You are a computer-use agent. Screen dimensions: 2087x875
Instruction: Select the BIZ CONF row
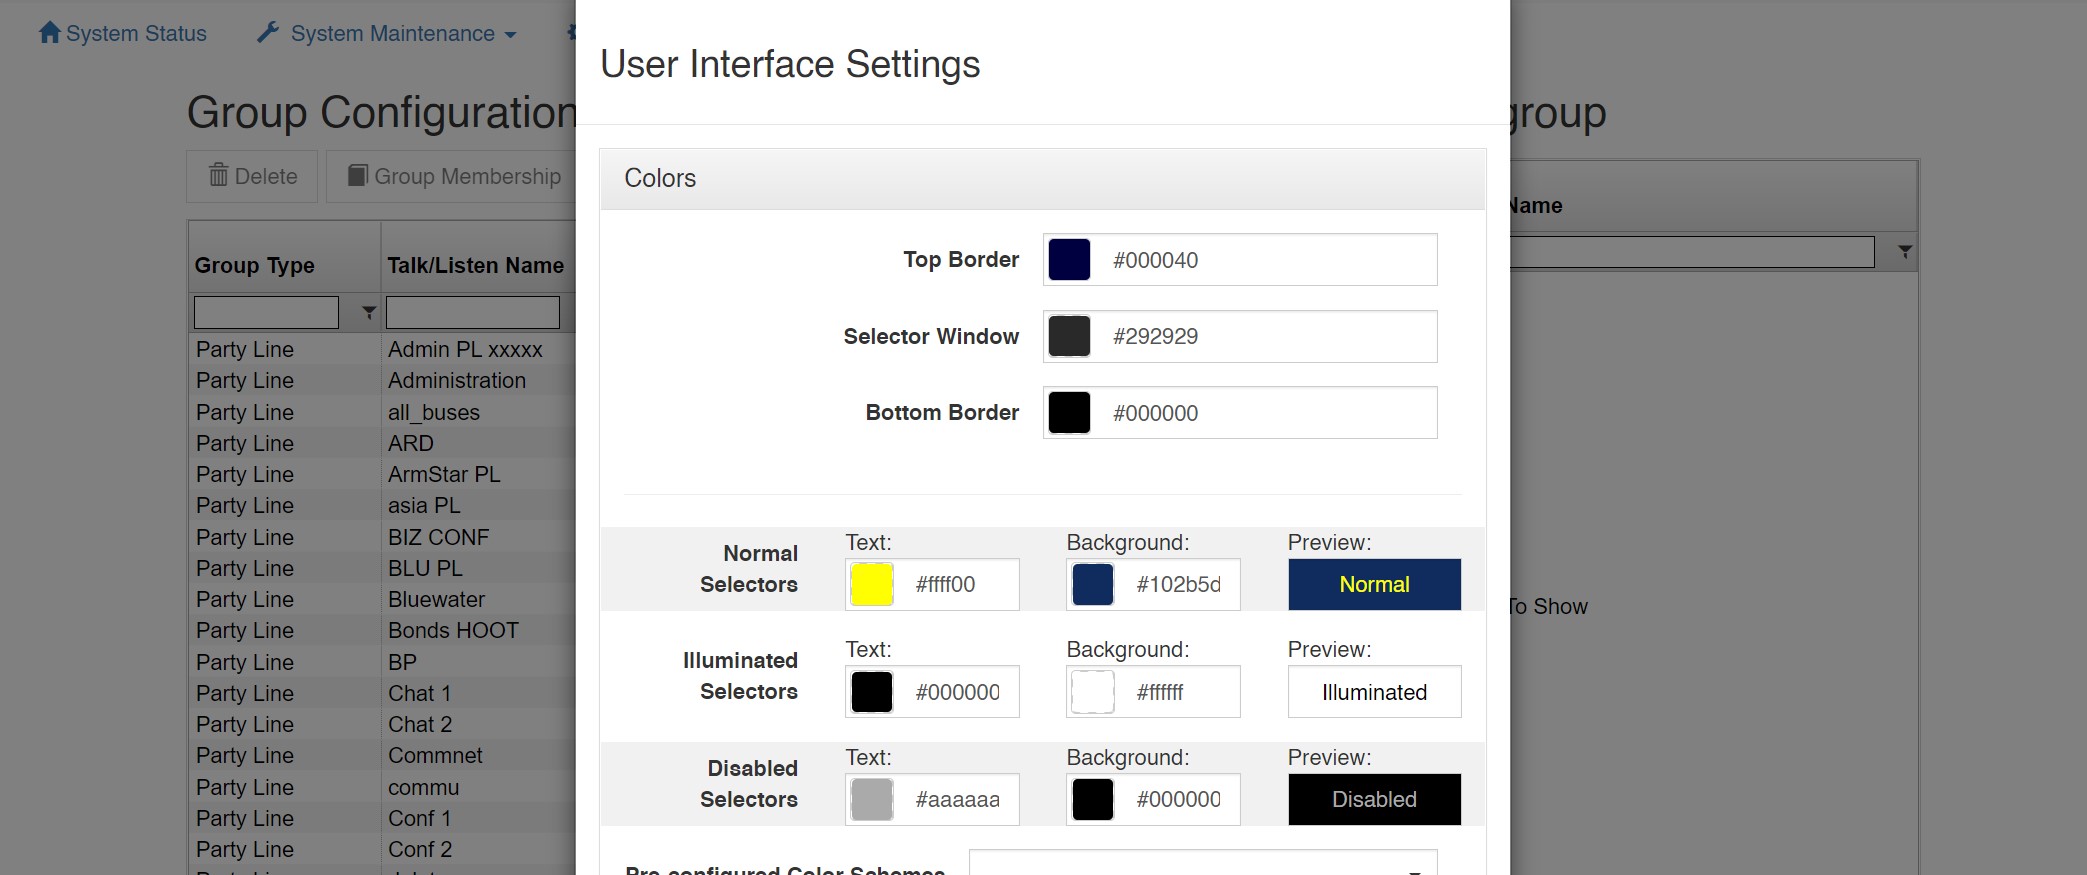[382, 537]
